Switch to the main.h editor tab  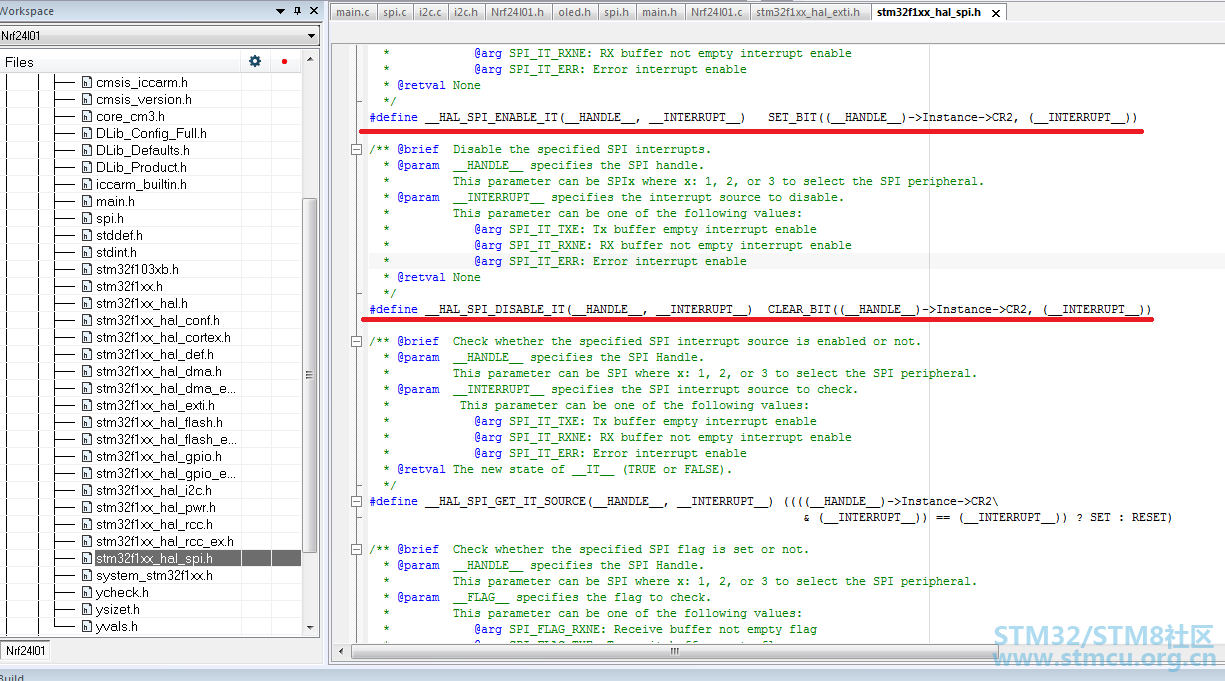point(658,12)
